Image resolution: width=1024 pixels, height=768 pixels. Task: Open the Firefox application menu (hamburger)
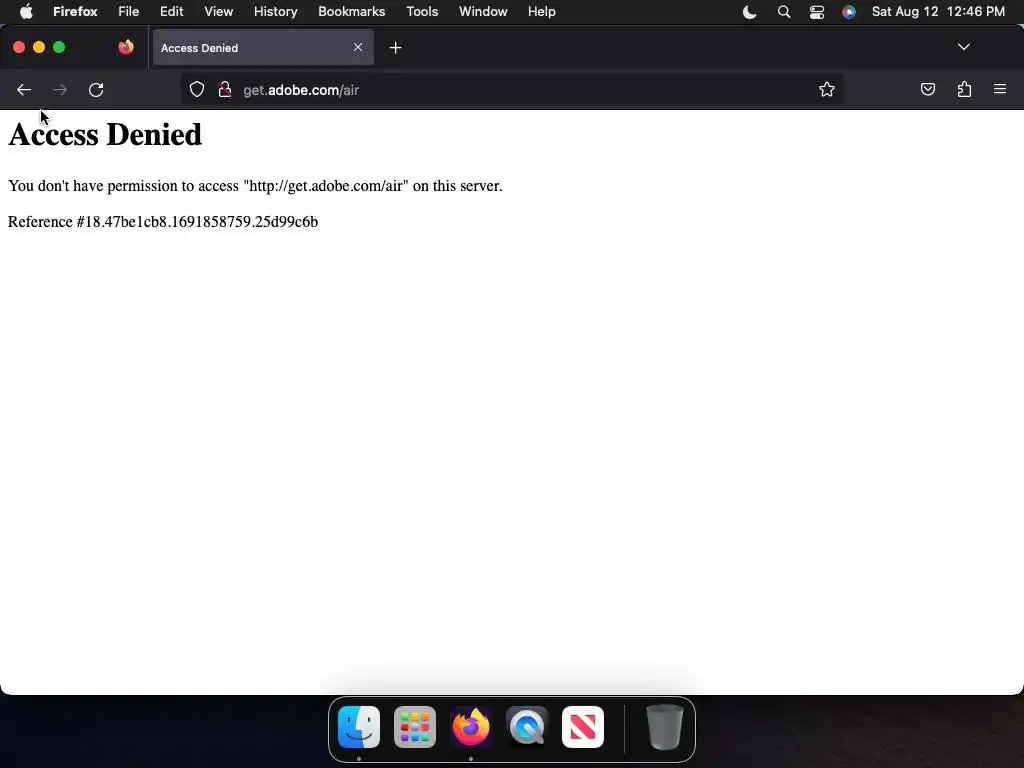coord(1000,89)
